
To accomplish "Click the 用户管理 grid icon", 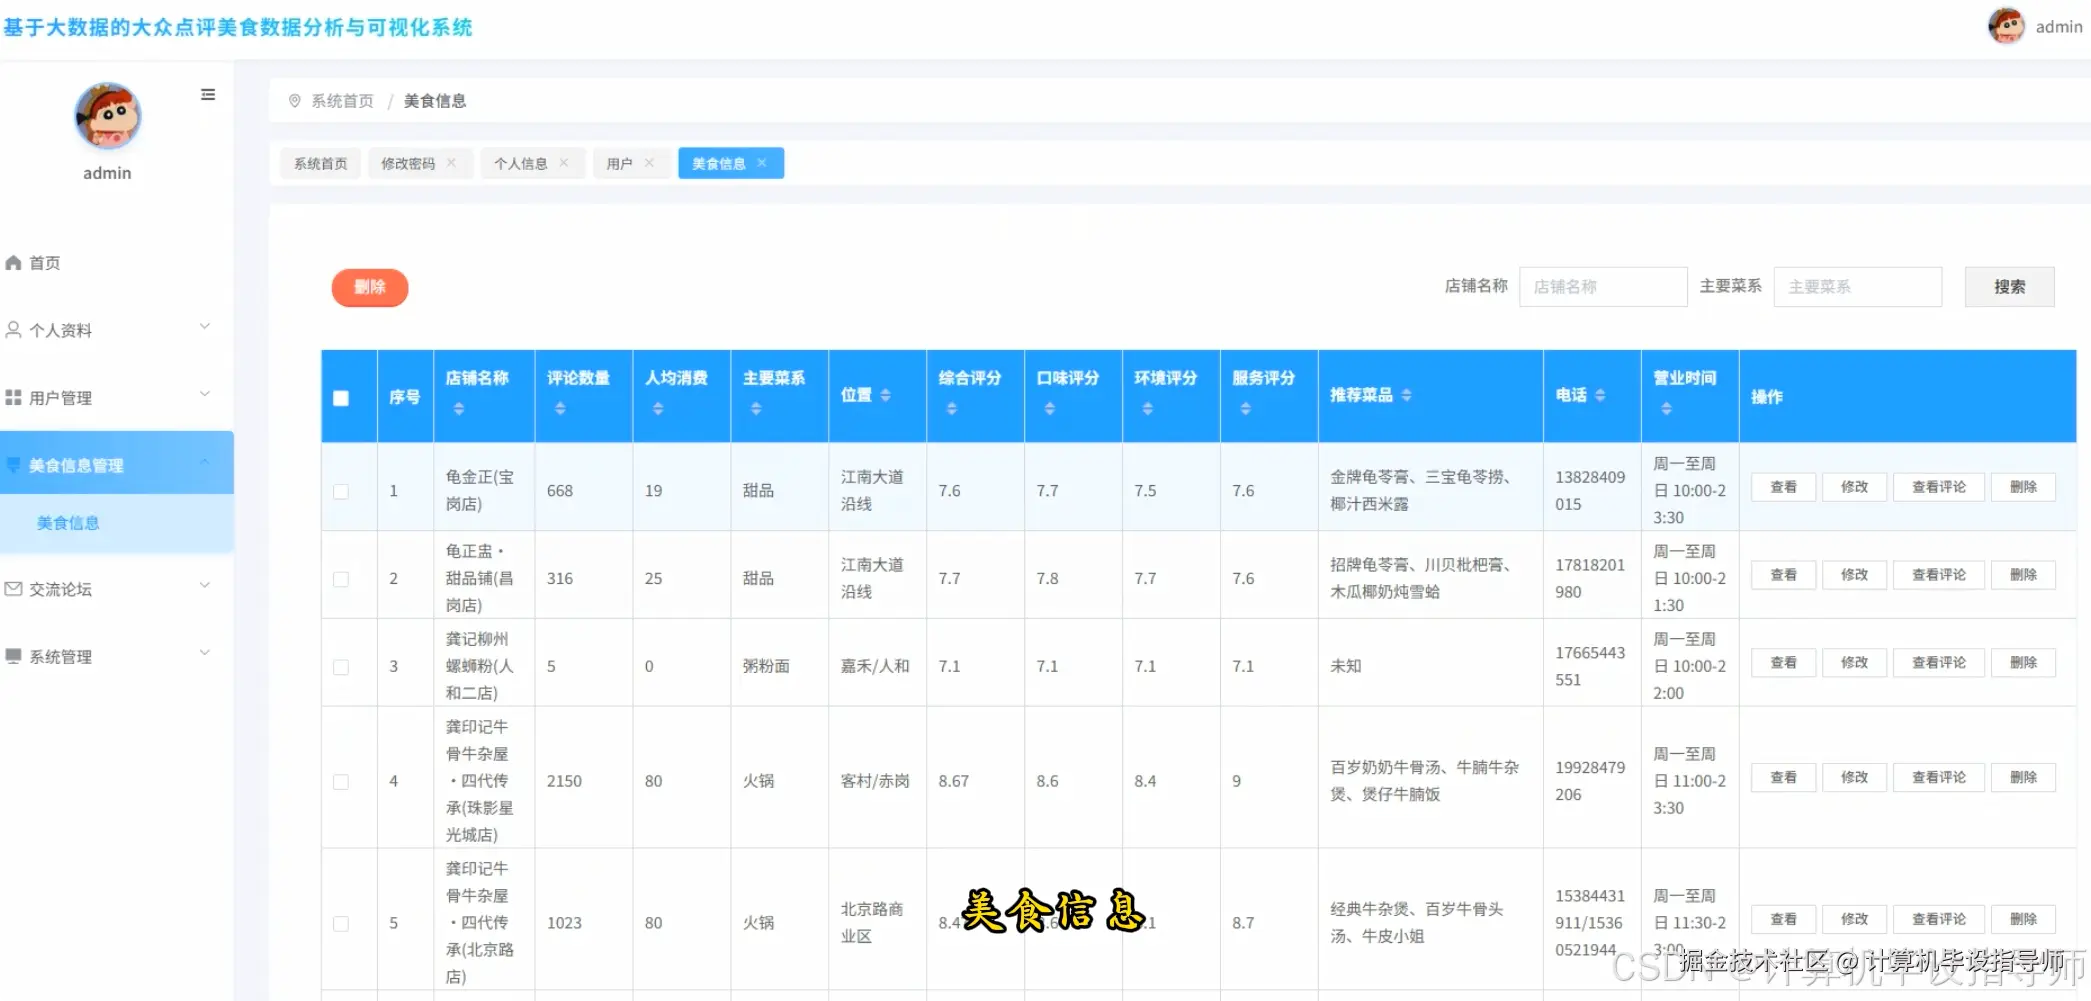I will (13, 396).
